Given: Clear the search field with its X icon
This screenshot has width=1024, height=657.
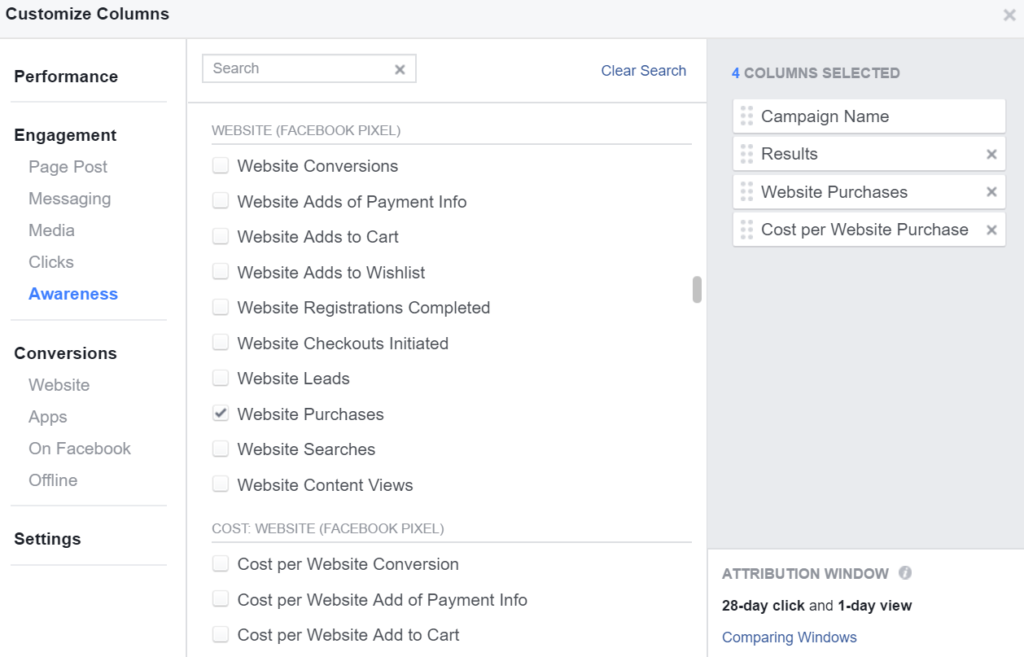Looking at the screenshot, I should 400,69.
